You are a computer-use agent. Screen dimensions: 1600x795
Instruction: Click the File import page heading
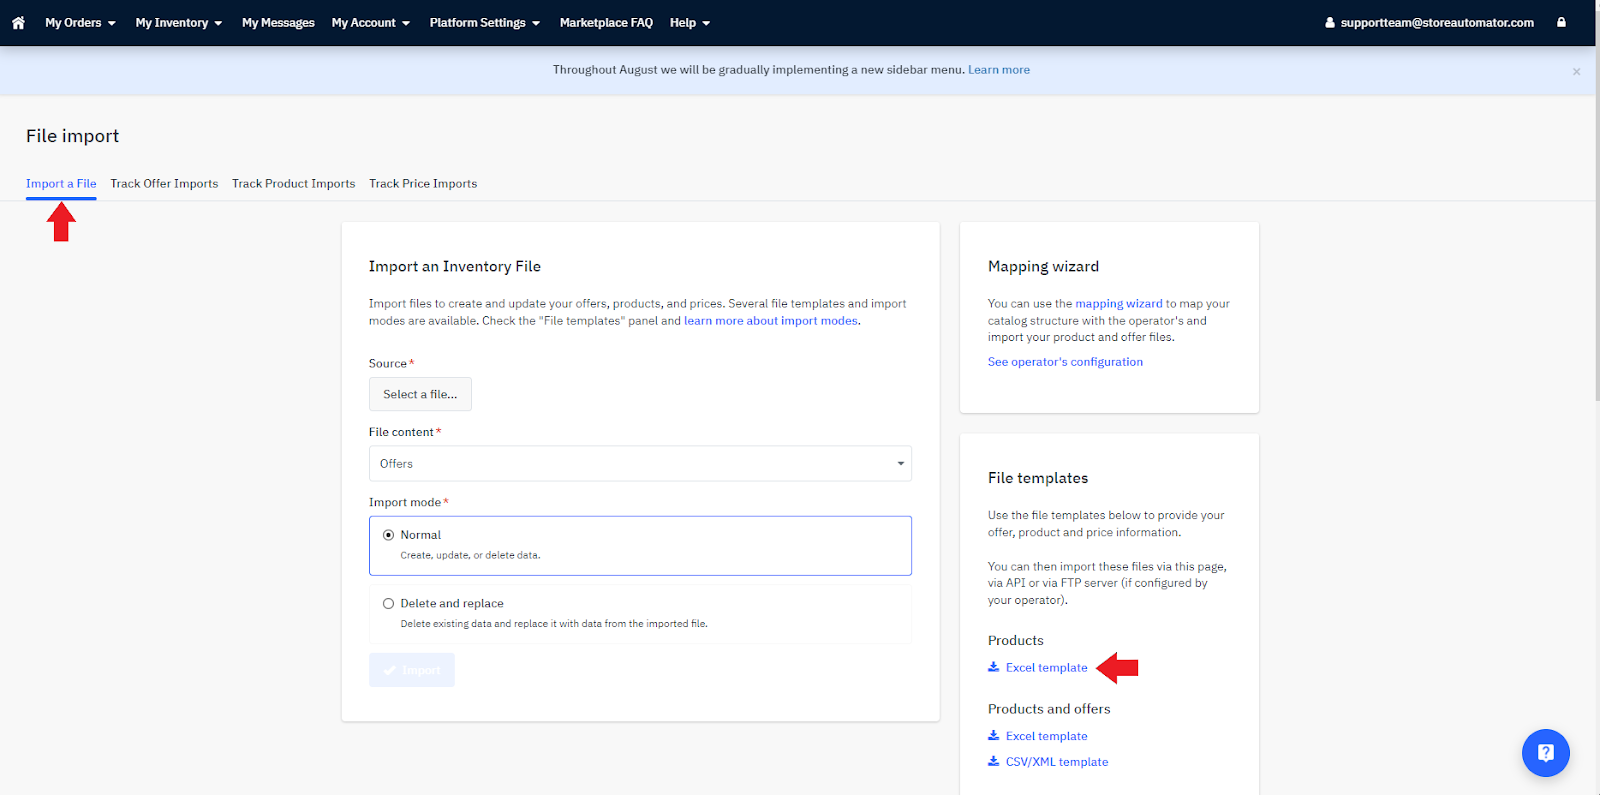click(x=72, y=136)
